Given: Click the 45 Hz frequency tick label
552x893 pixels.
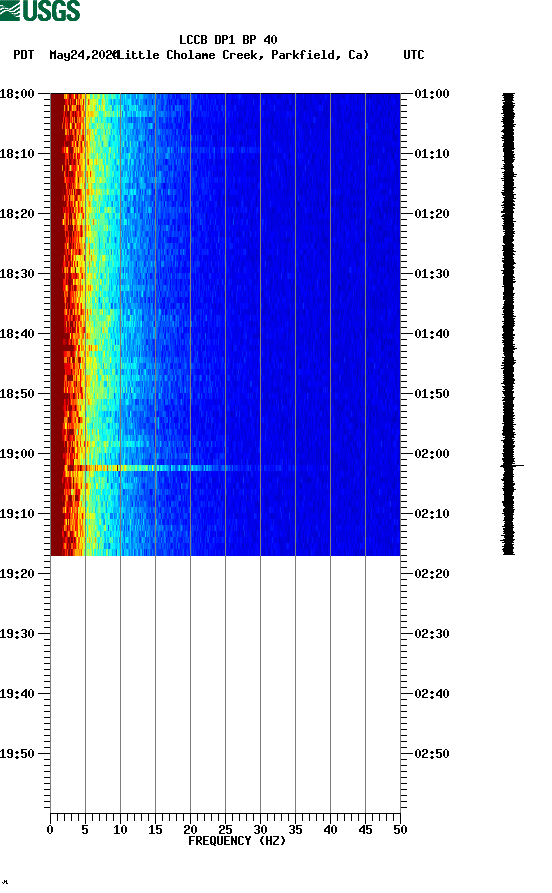Looking at the screenshot, I should pos(365,830).
